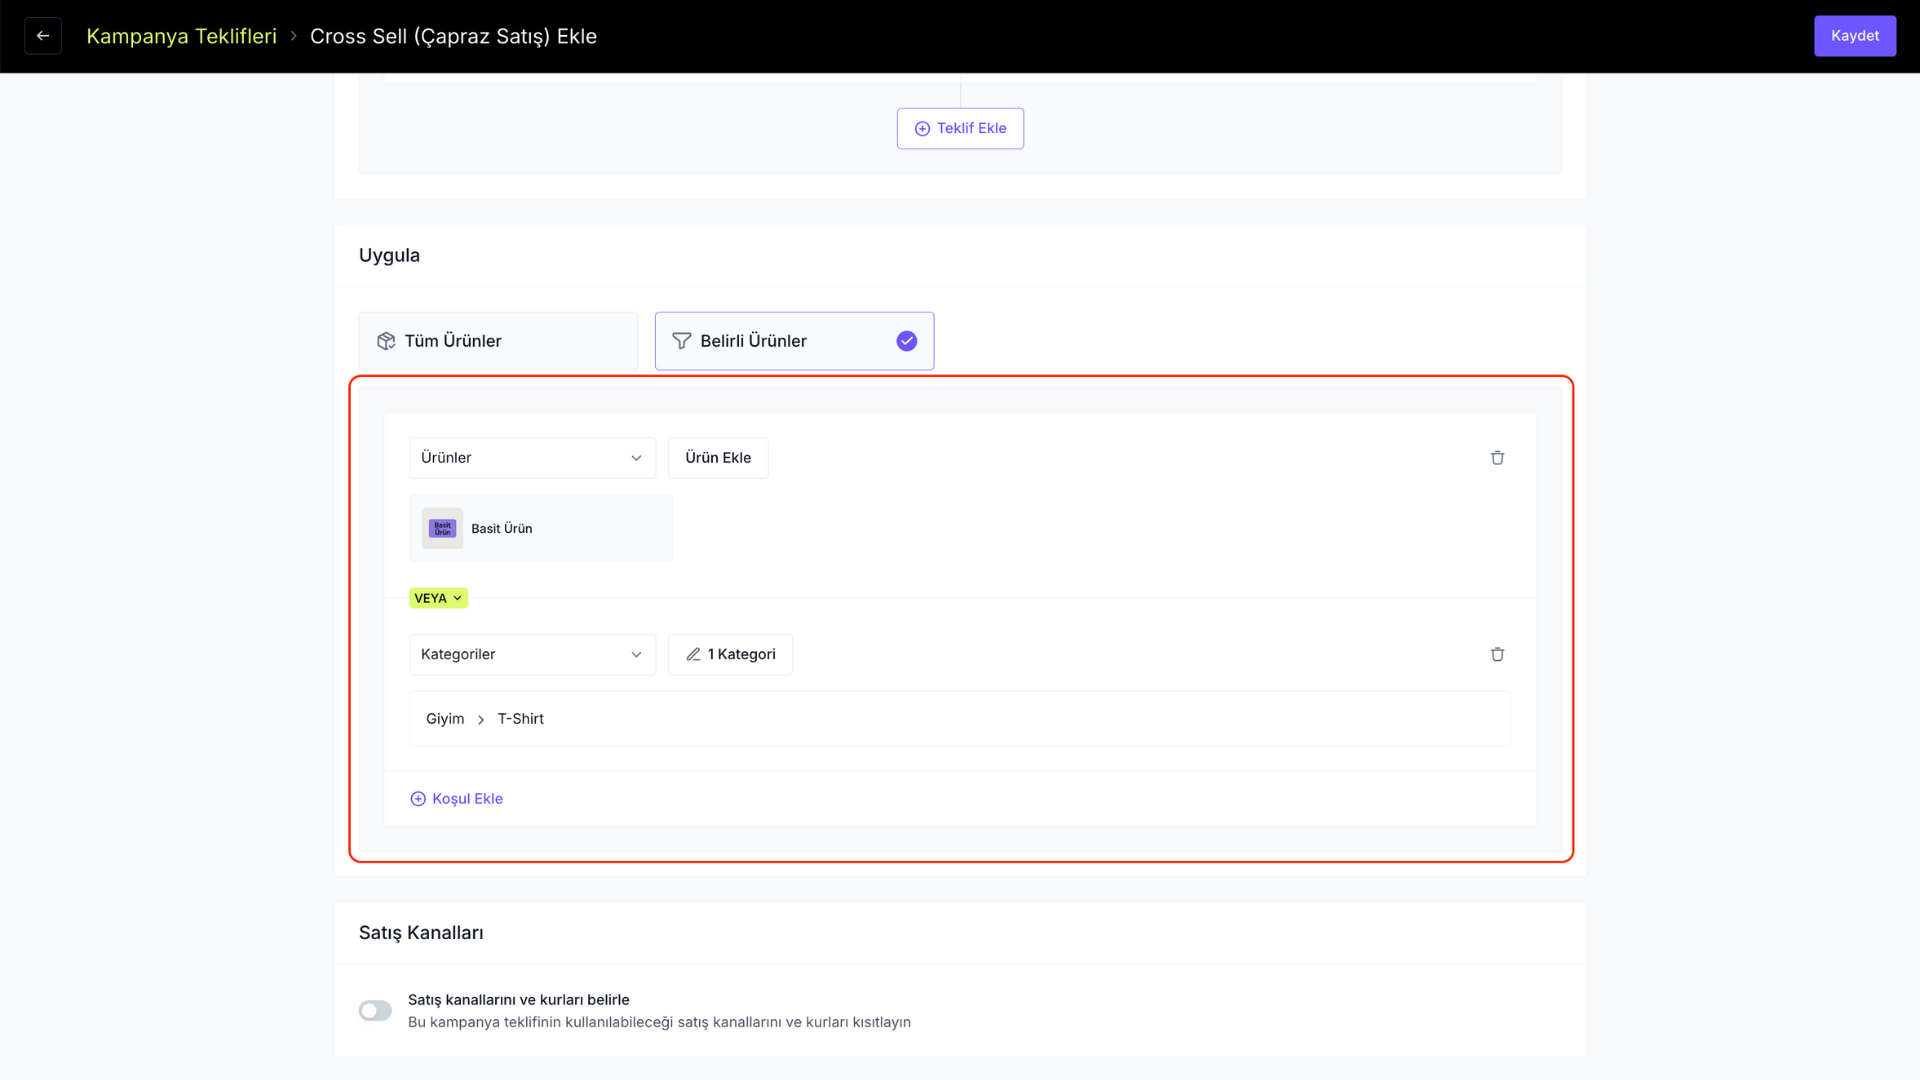
Task: Add a new offer with Teklif Ekle
Action: click(960, 128)
